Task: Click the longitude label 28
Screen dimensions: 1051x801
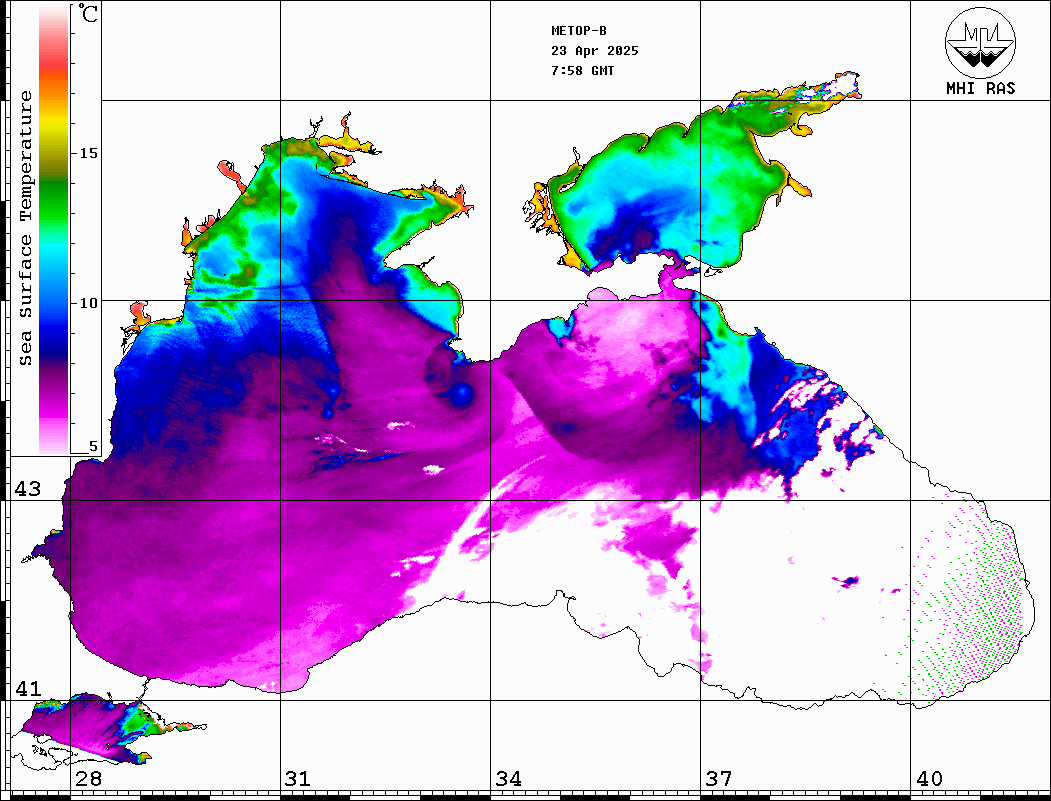Action: coord(88,778)
